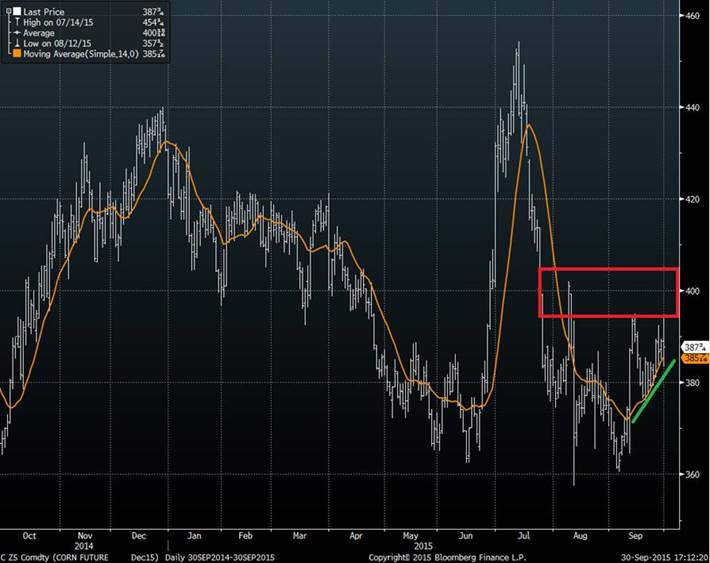The image size is (710, 563).
Task: Click the orange 385 moving average tag
Action: pos(694,358)
